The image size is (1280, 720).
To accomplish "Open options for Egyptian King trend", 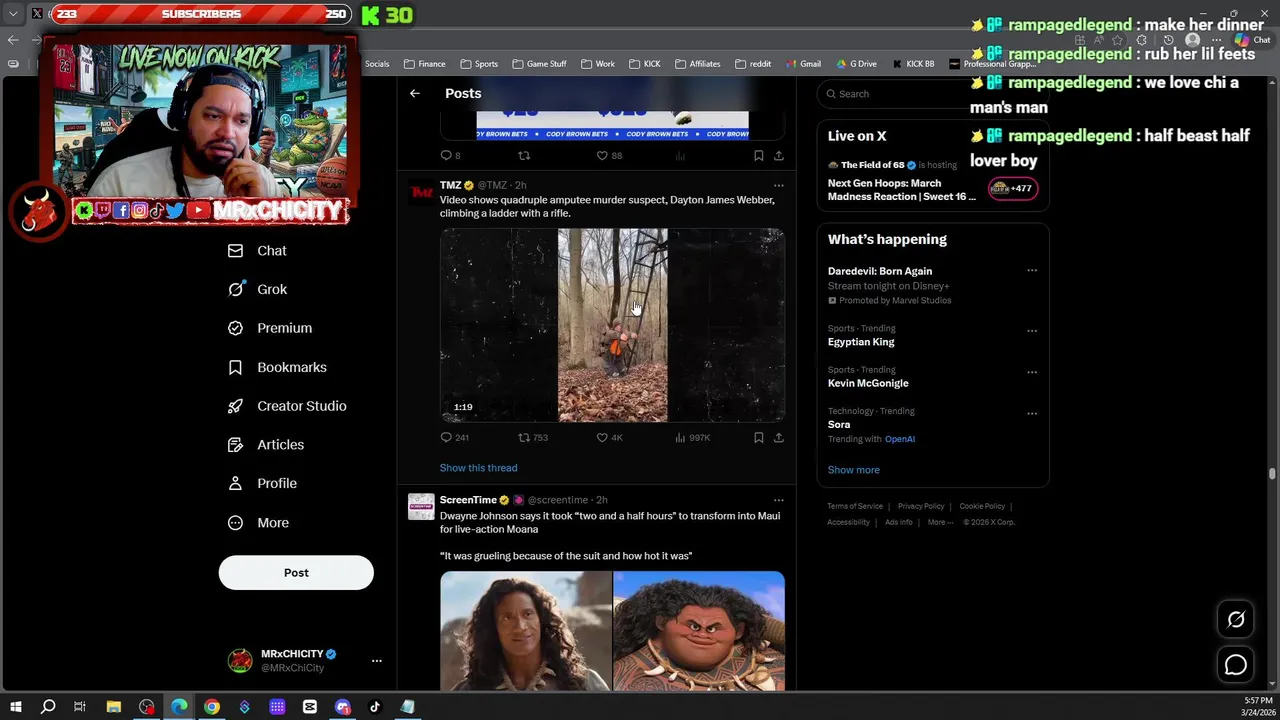I will (x=1032, y=331).
